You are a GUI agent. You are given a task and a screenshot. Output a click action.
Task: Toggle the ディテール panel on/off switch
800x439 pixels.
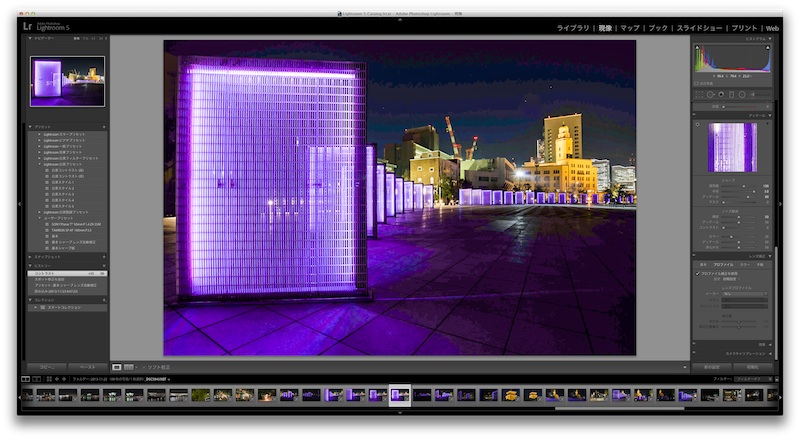(695, 115)
